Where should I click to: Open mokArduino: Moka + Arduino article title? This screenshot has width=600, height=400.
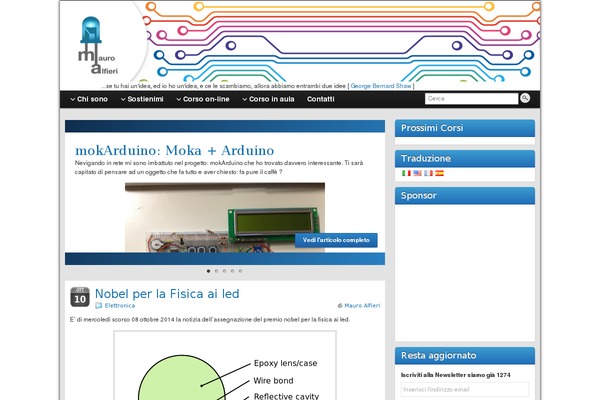(x=174, y=150)
